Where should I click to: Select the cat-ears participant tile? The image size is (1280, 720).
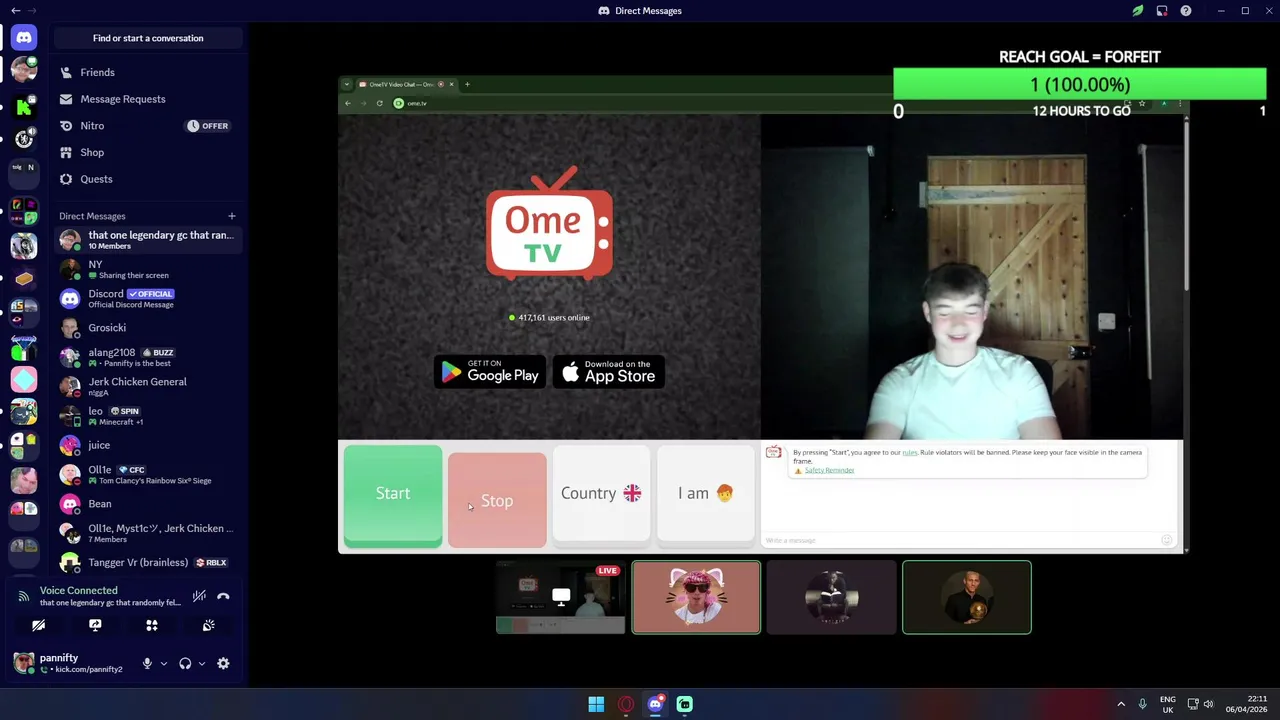(x=696, y=597)
